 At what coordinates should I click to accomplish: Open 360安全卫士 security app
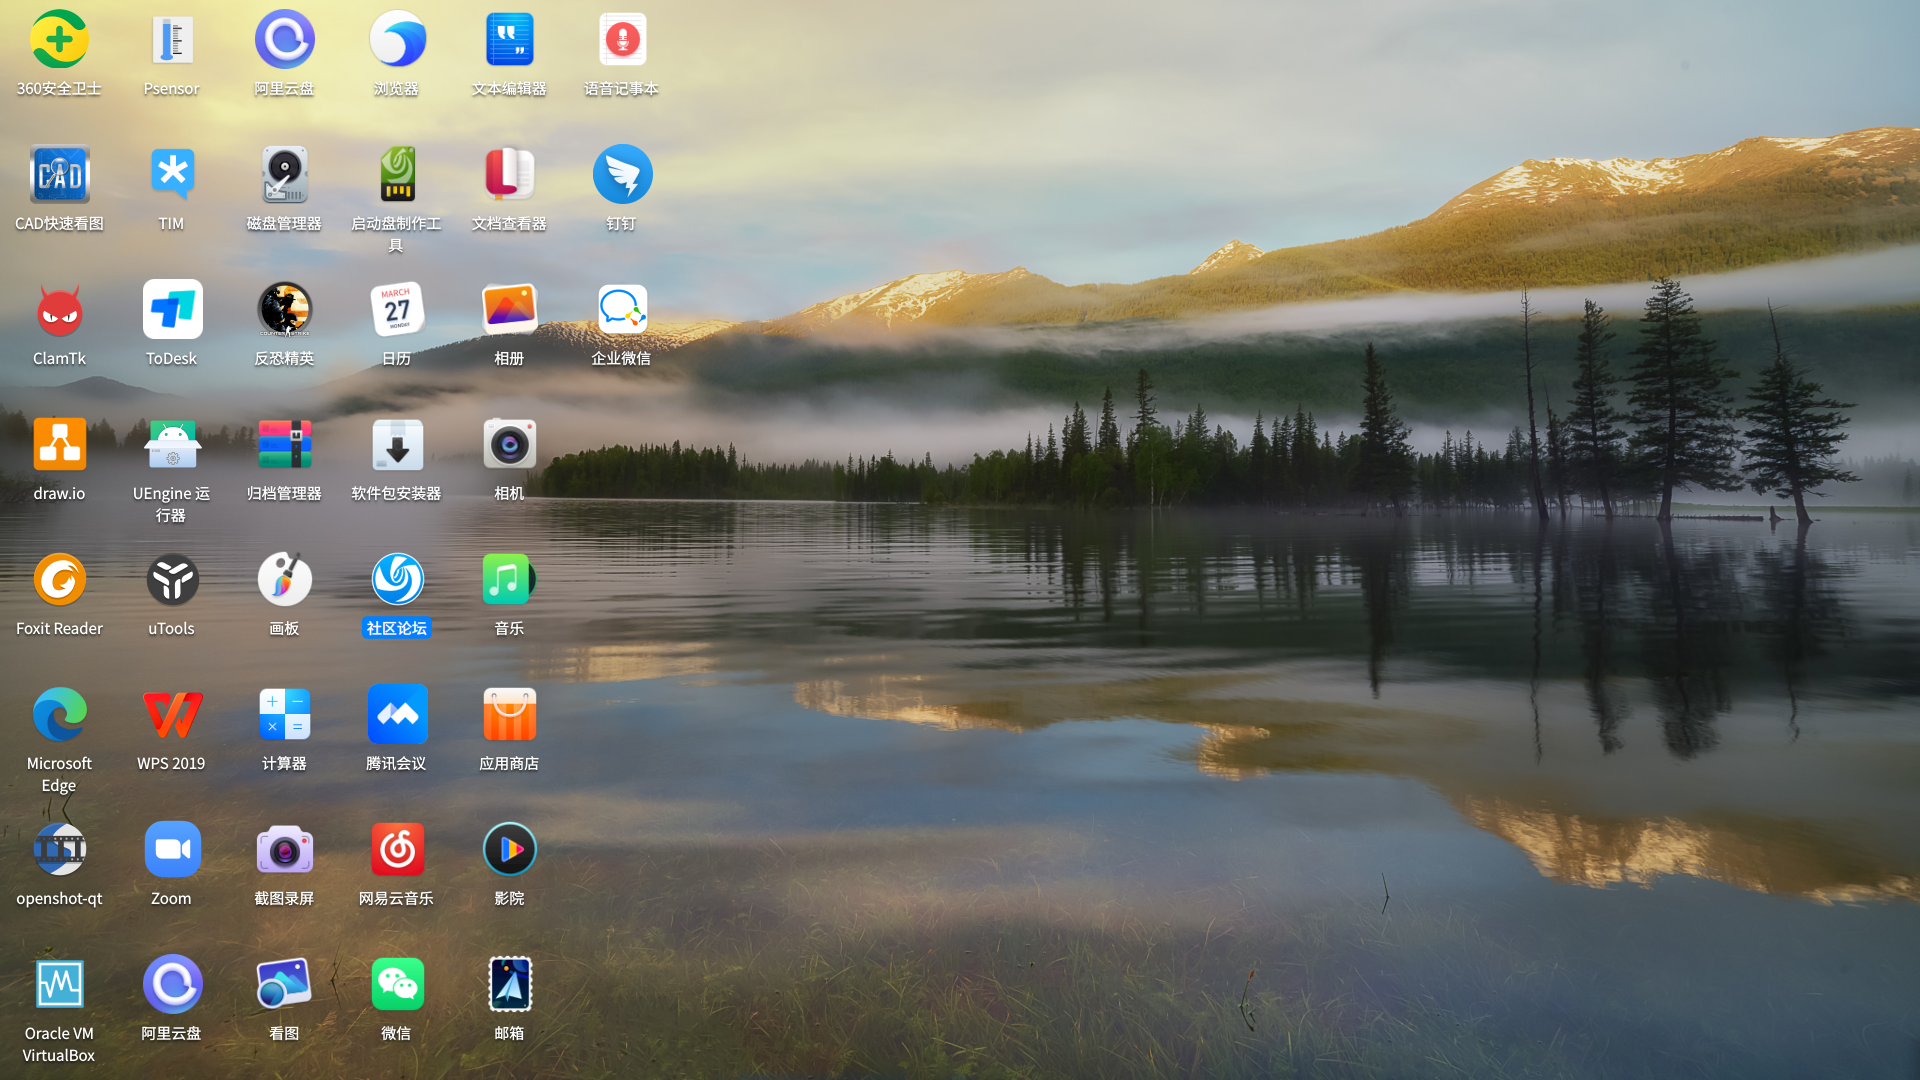click(59, 40)
